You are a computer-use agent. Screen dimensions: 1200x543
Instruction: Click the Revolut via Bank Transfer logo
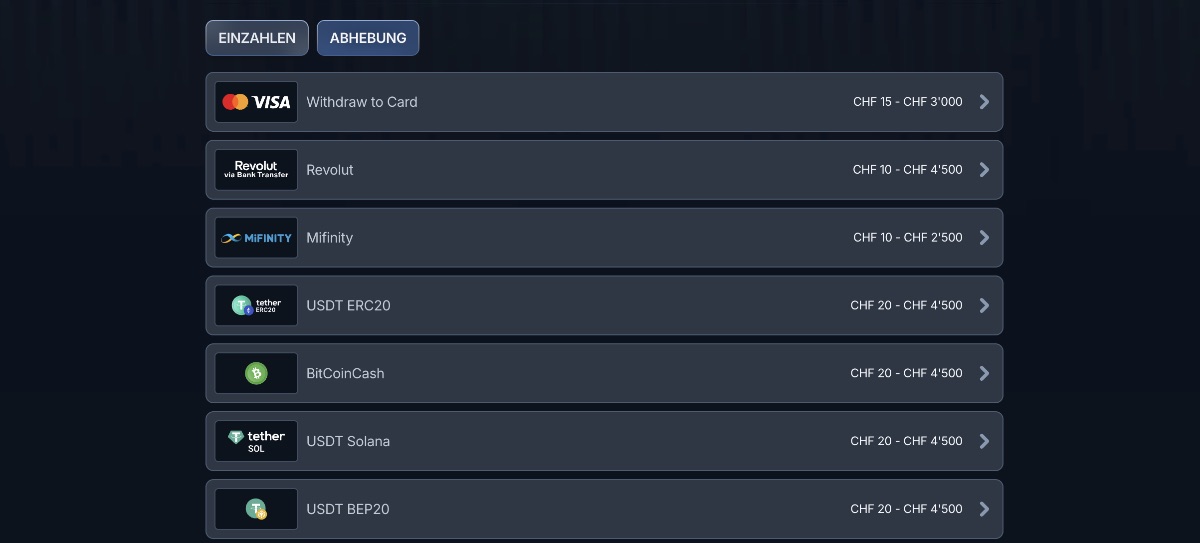tap(256, 170)
